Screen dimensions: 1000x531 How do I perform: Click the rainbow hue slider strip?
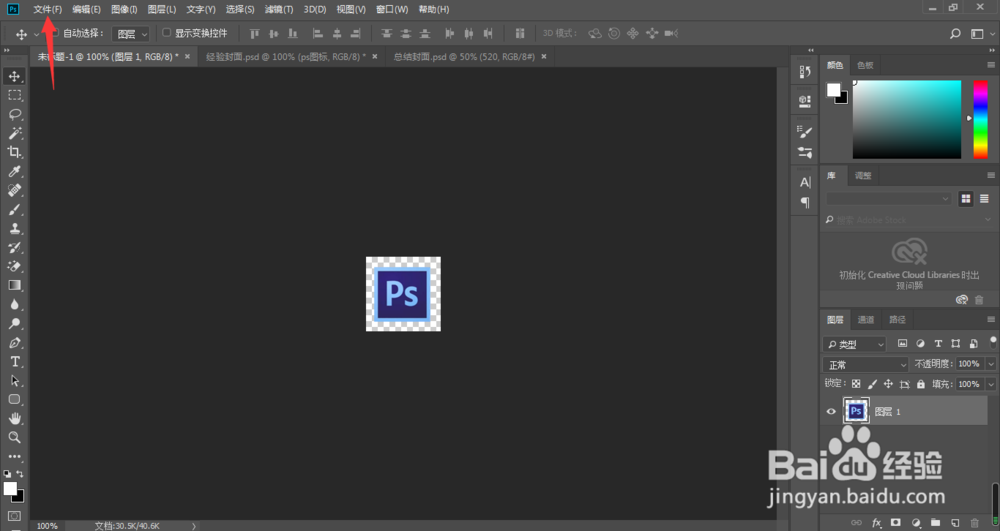[980, 119]
